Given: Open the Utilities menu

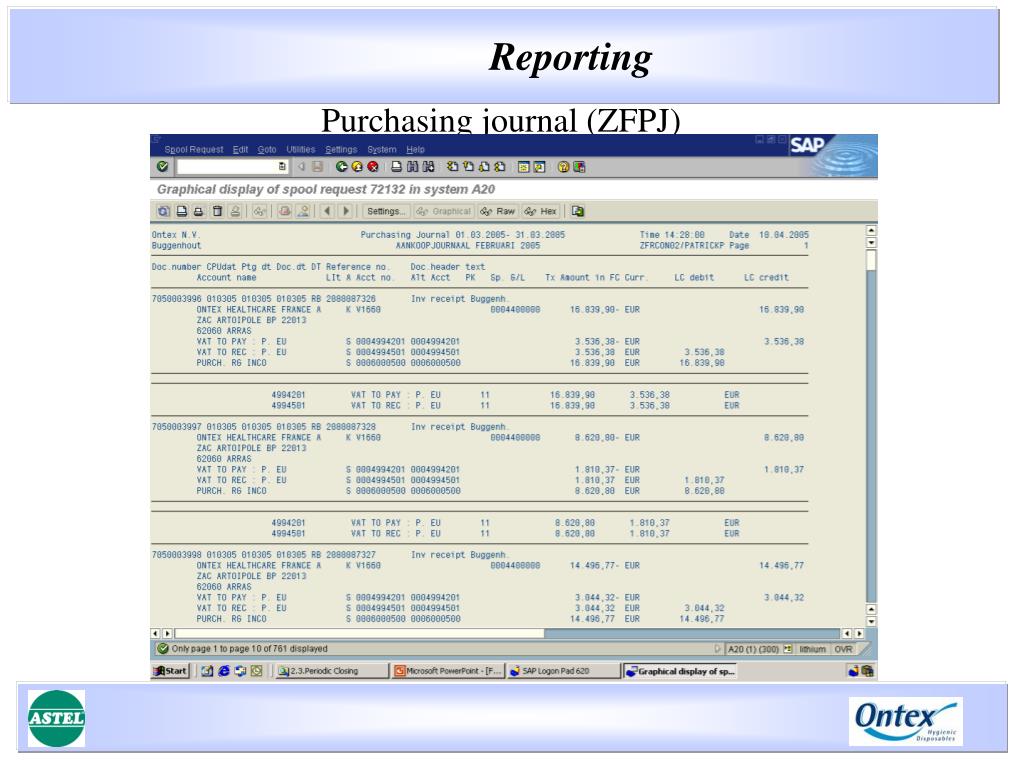Looking at the screenshot, I should pyautogui.click(x=300, y=150).
